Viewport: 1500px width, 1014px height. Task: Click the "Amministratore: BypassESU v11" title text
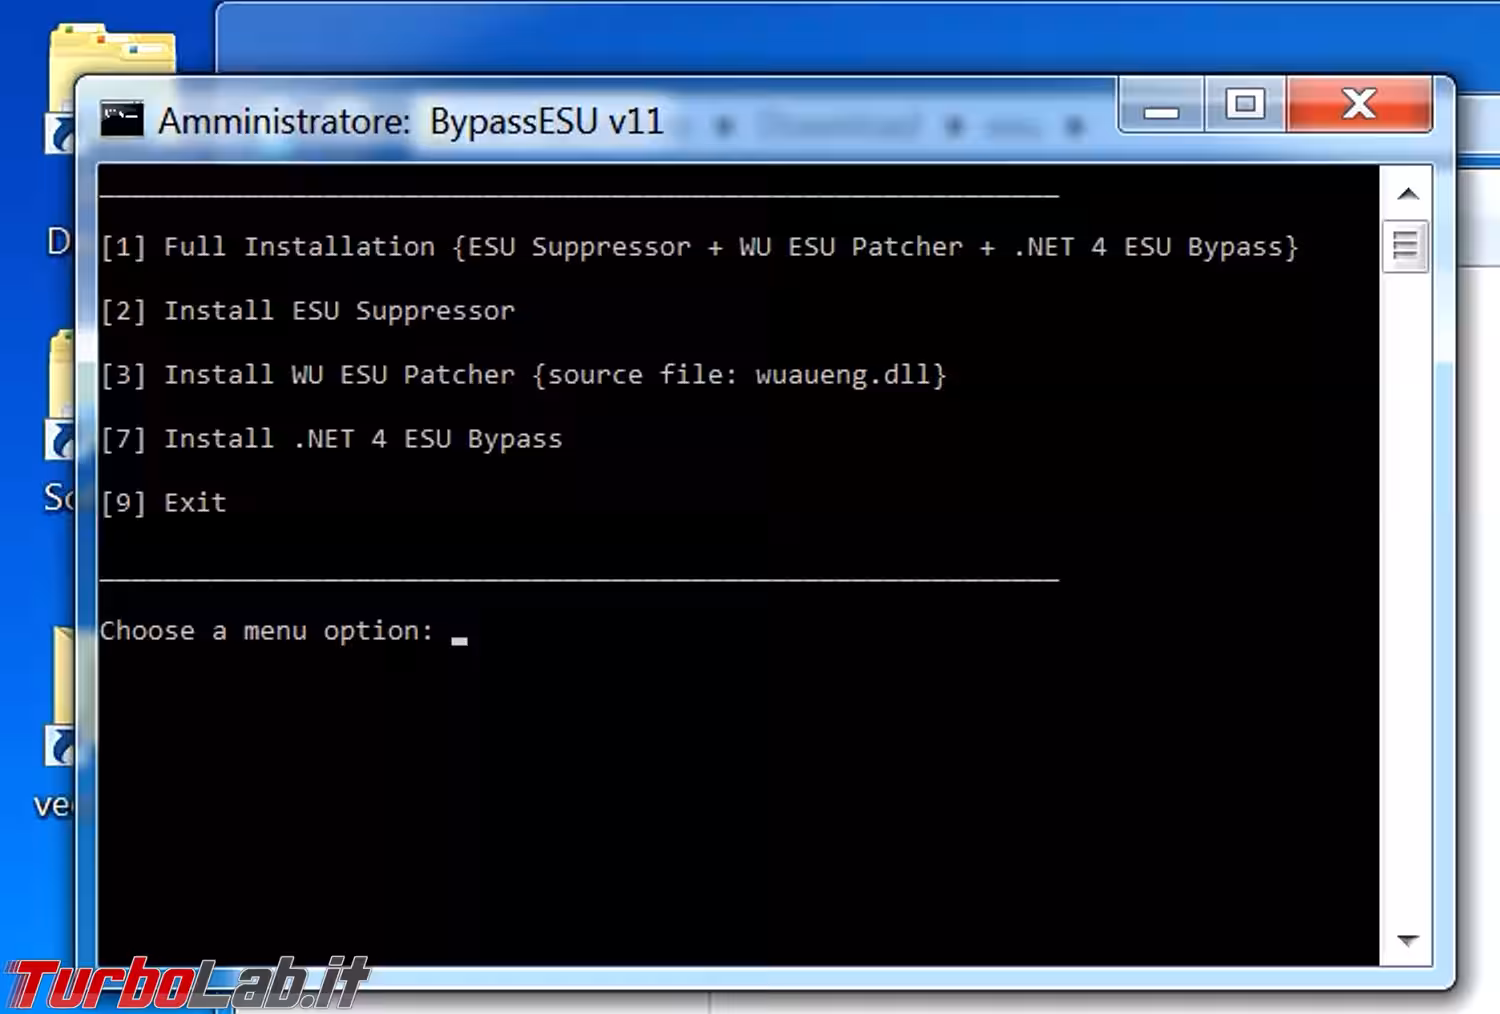[410, 122]
